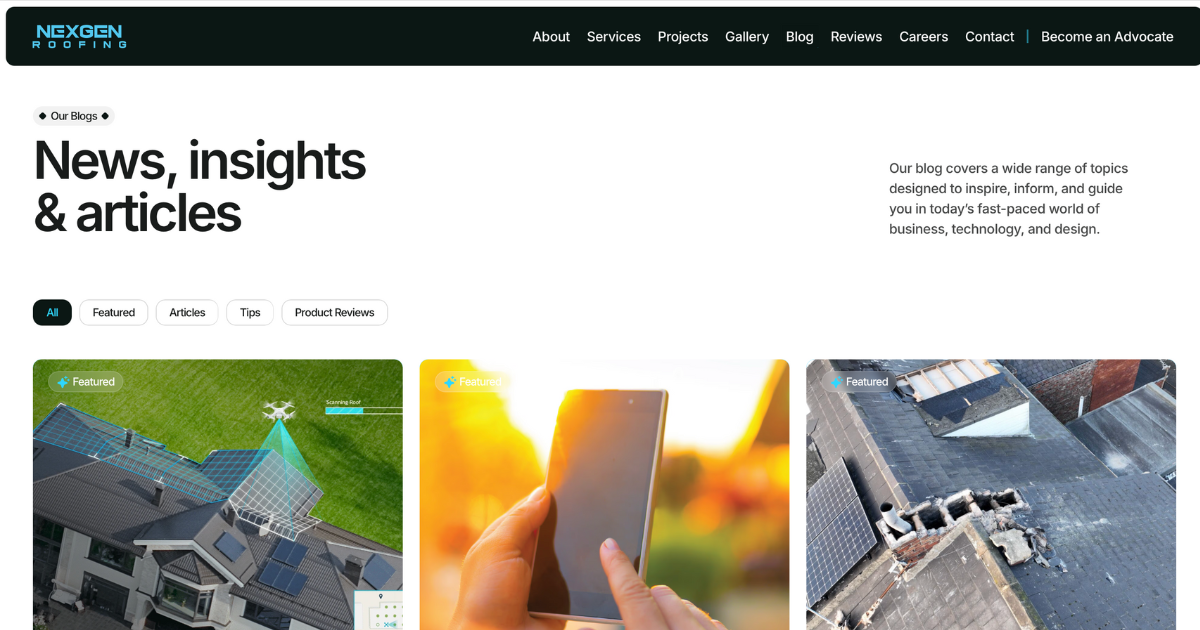Filter posts by Product Reviews

(x=334, y=313)
